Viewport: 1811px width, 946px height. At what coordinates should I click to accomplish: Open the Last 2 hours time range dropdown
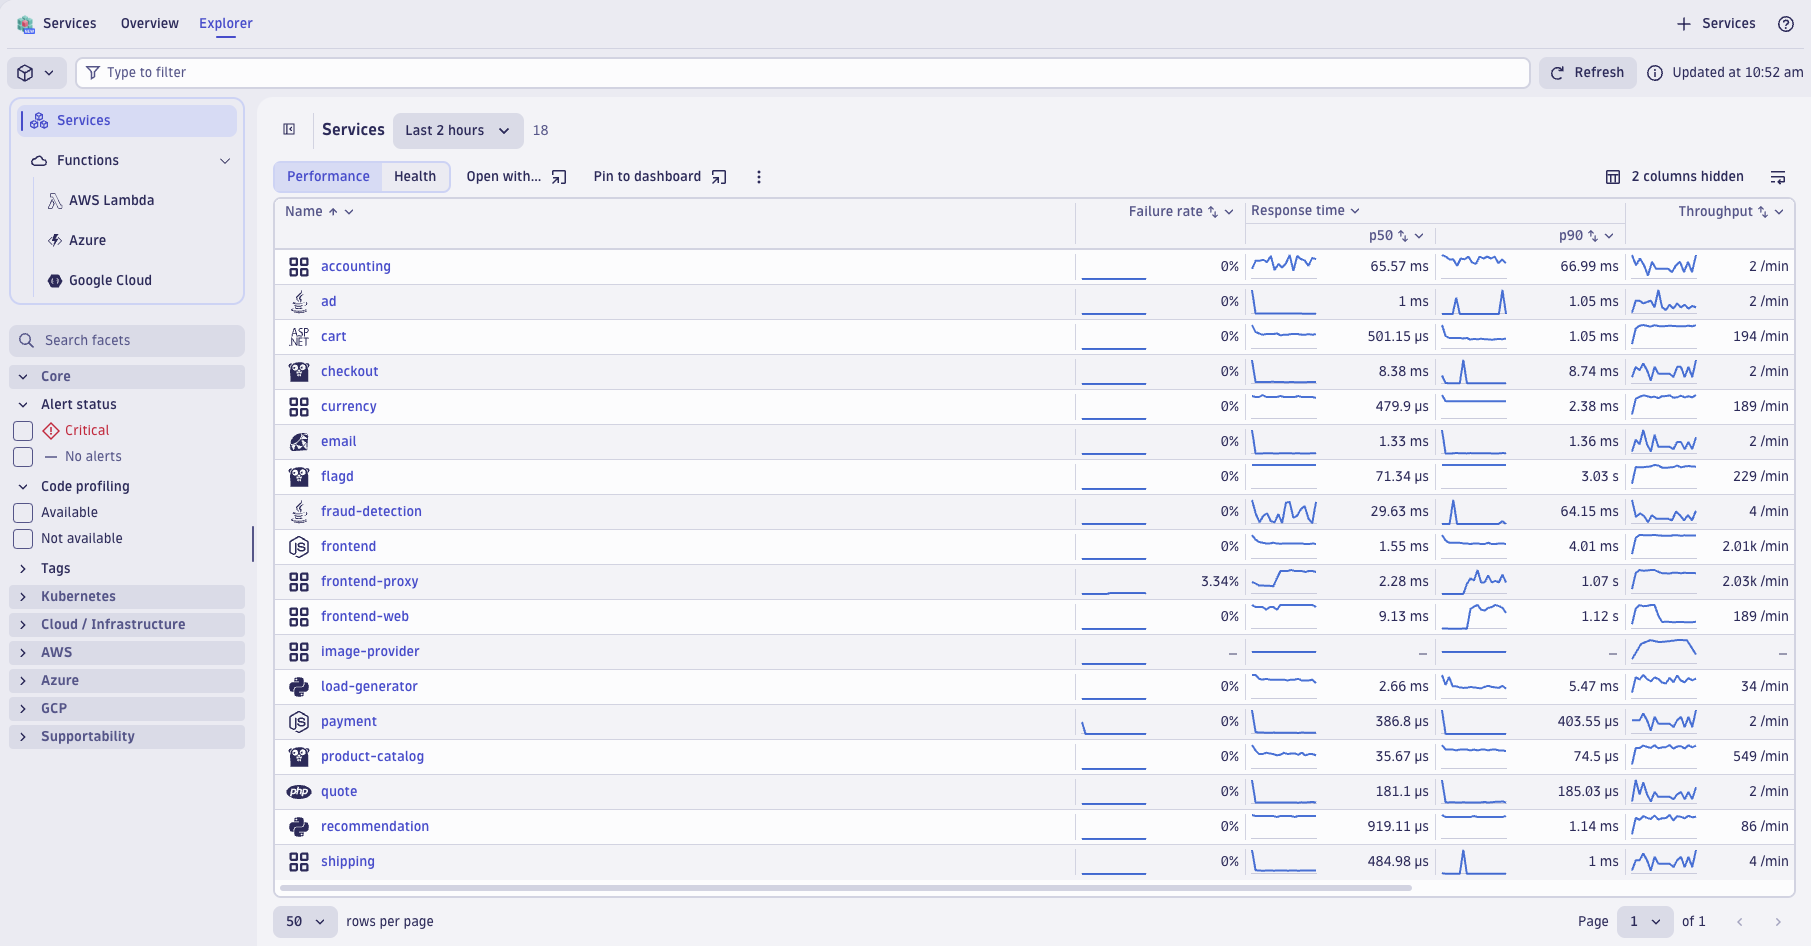click(x=457, y=130)
